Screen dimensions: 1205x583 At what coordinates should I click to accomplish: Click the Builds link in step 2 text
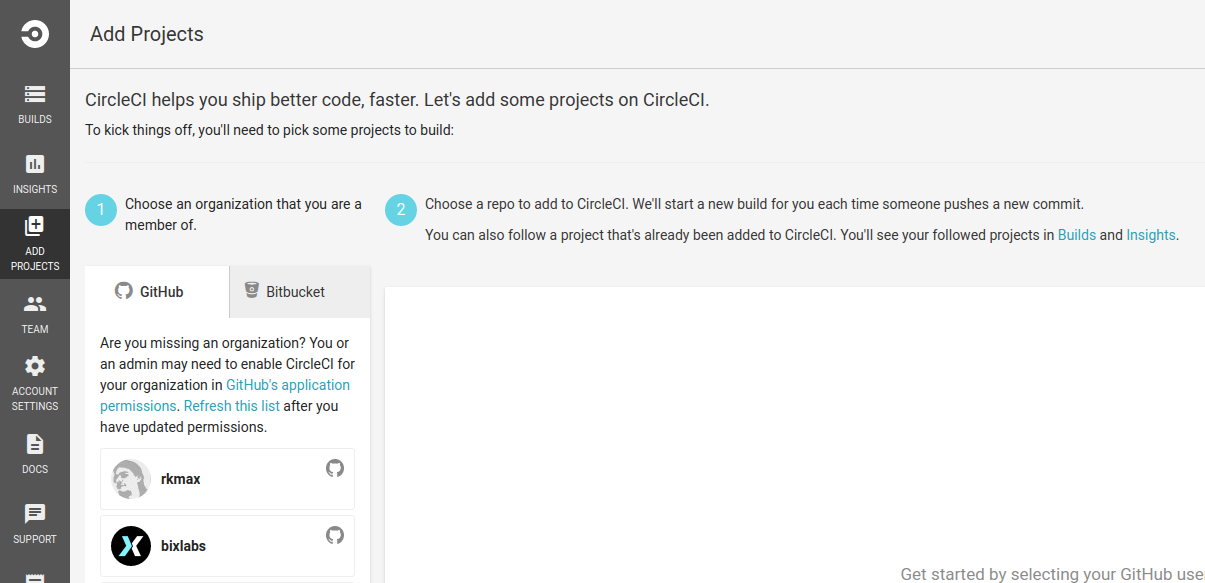coord(1076,234)
